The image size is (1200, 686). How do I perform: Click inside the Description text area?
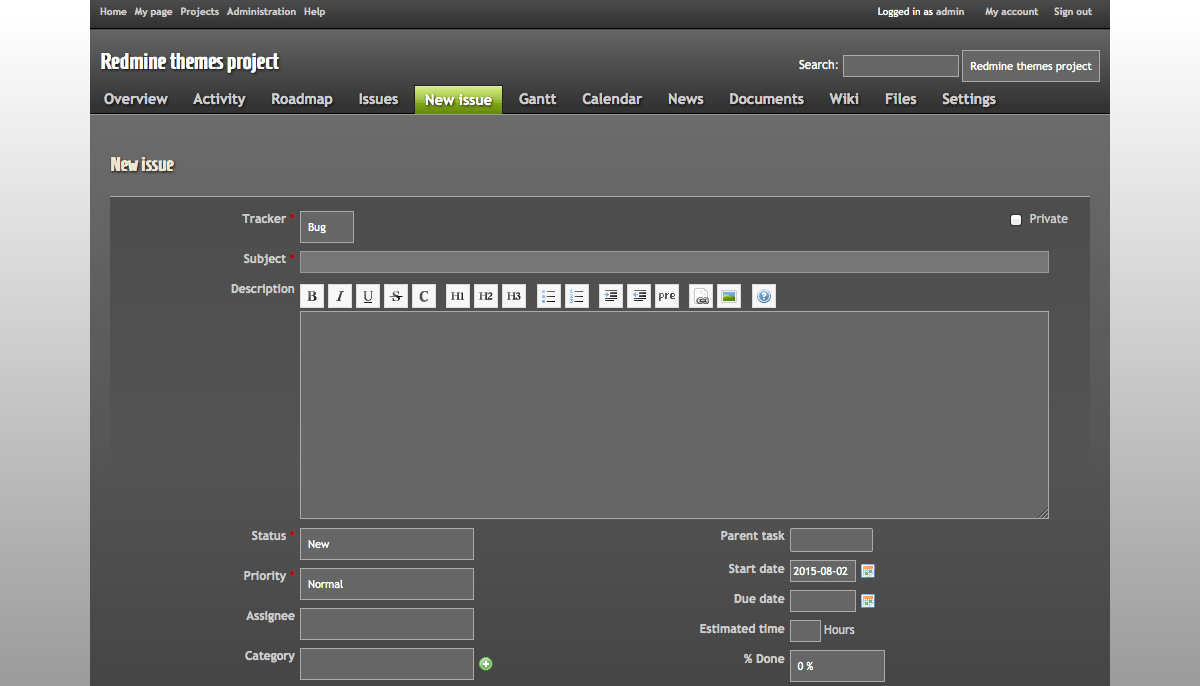click(674, 415)
